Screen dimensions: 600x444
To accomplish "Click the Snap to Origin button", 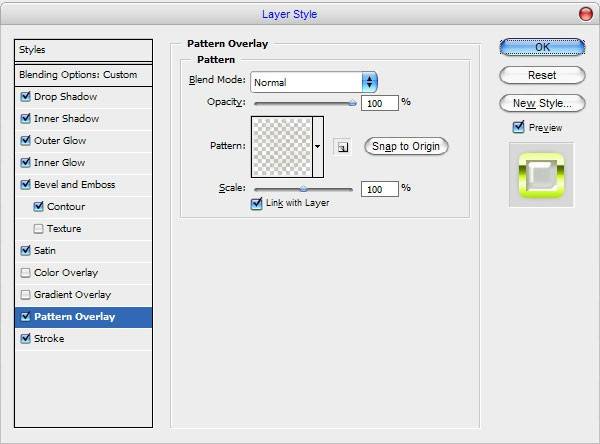I will click(406, 146).
